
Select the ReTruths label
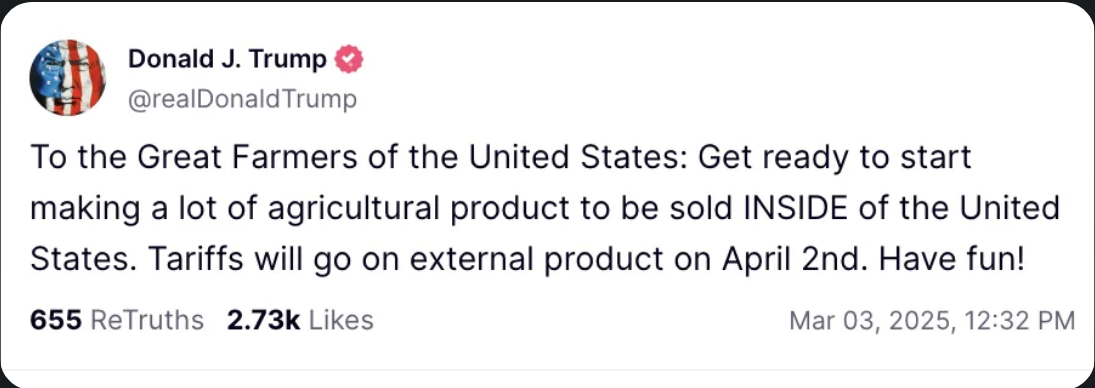147,320
